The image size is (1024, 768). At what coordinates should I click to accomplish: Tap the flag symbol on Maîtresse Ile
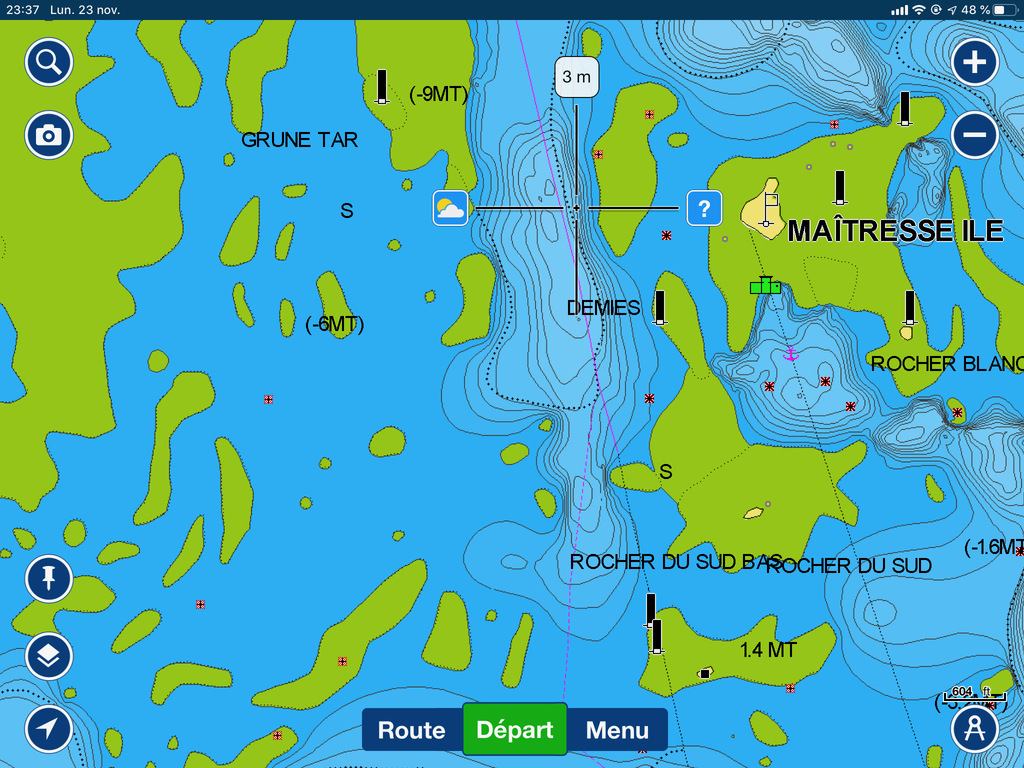point(770,209)
